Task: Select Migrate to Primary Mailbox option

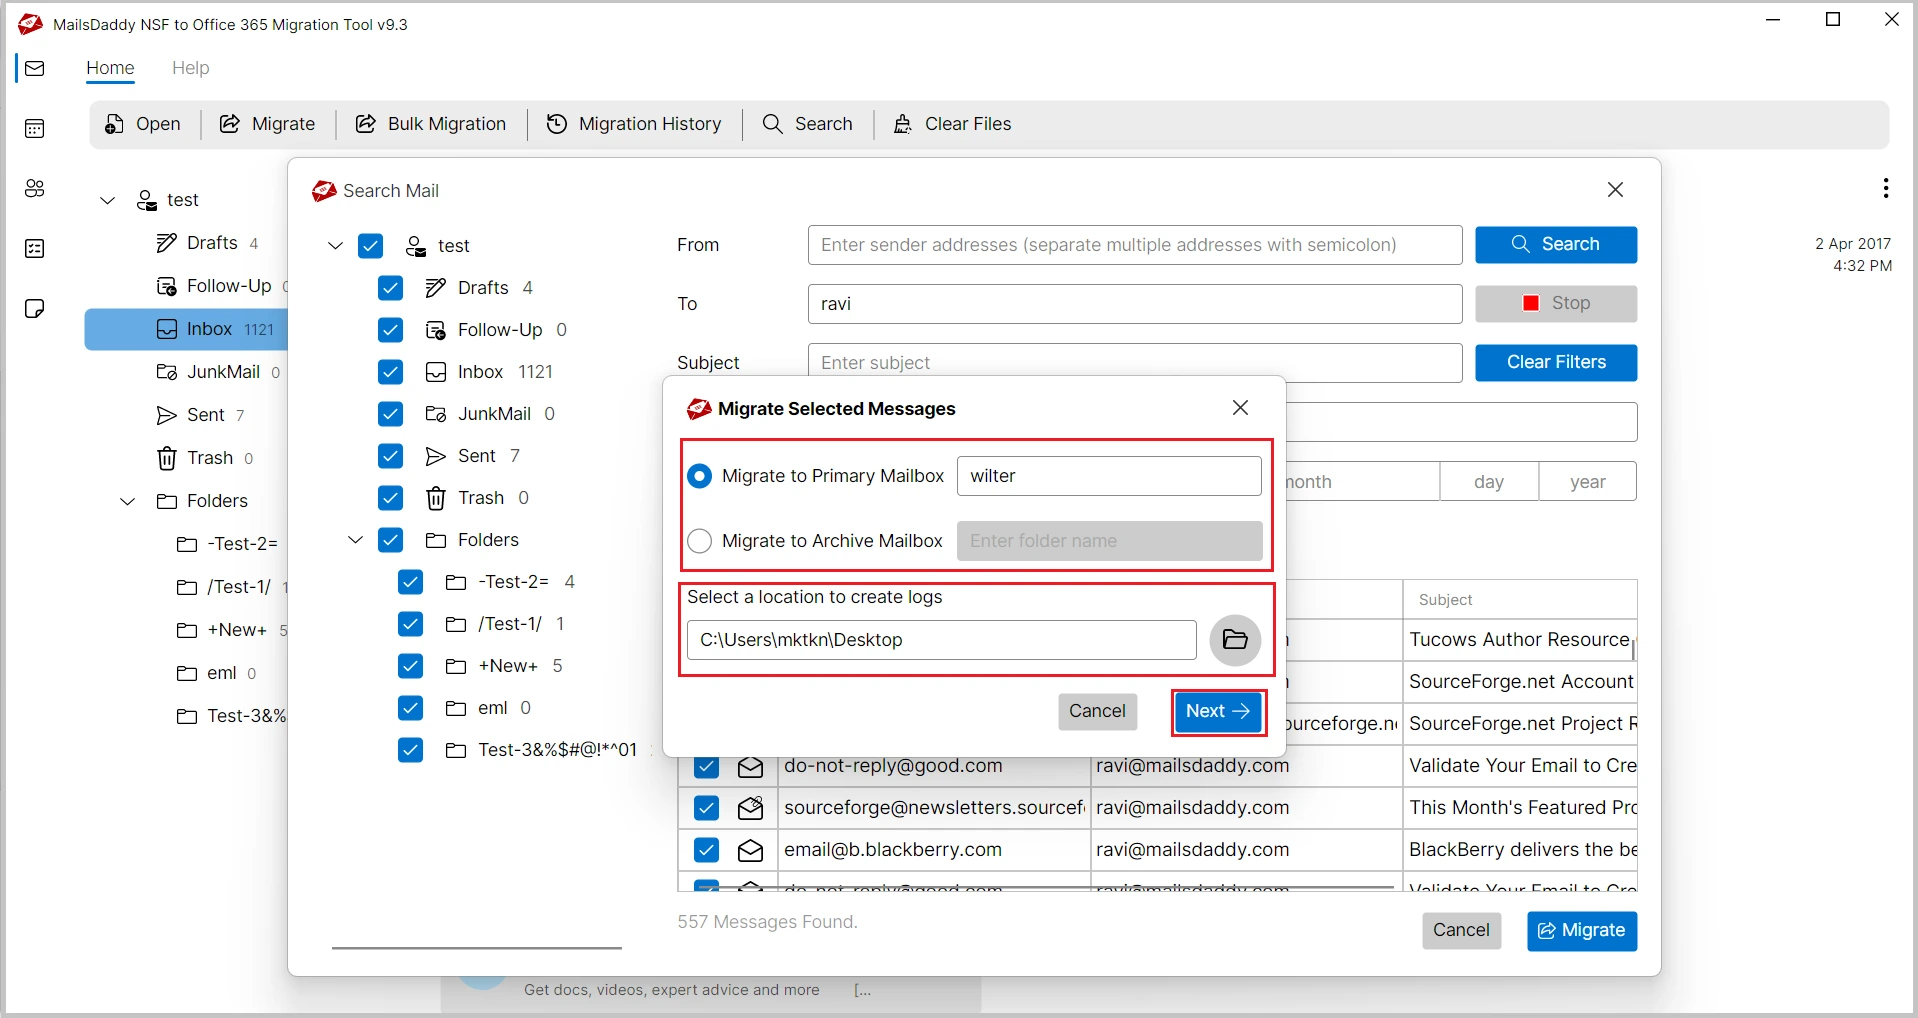Action: (x=700, y=476)
